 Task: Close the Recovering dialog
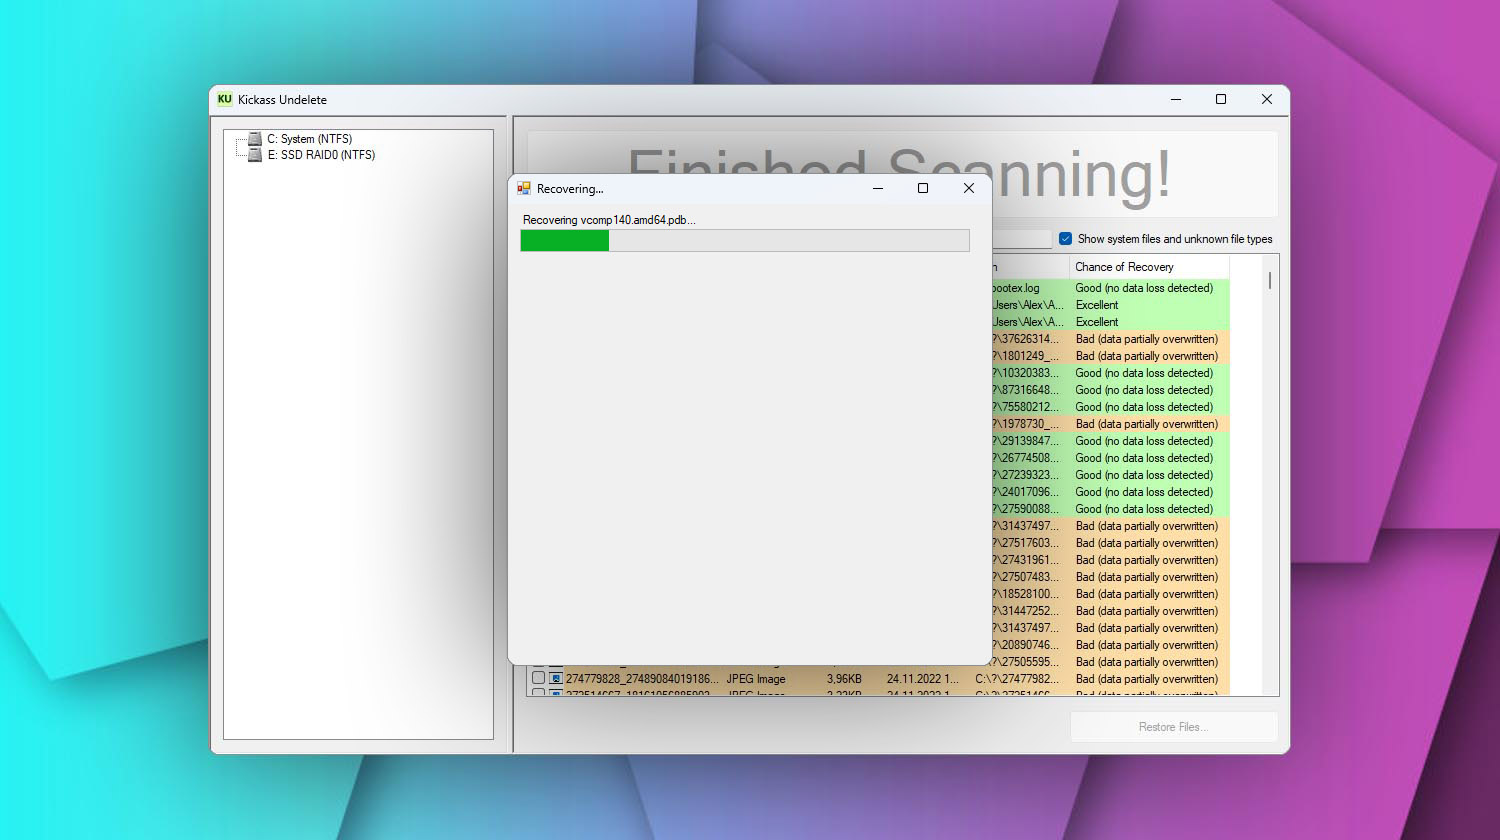968,188
